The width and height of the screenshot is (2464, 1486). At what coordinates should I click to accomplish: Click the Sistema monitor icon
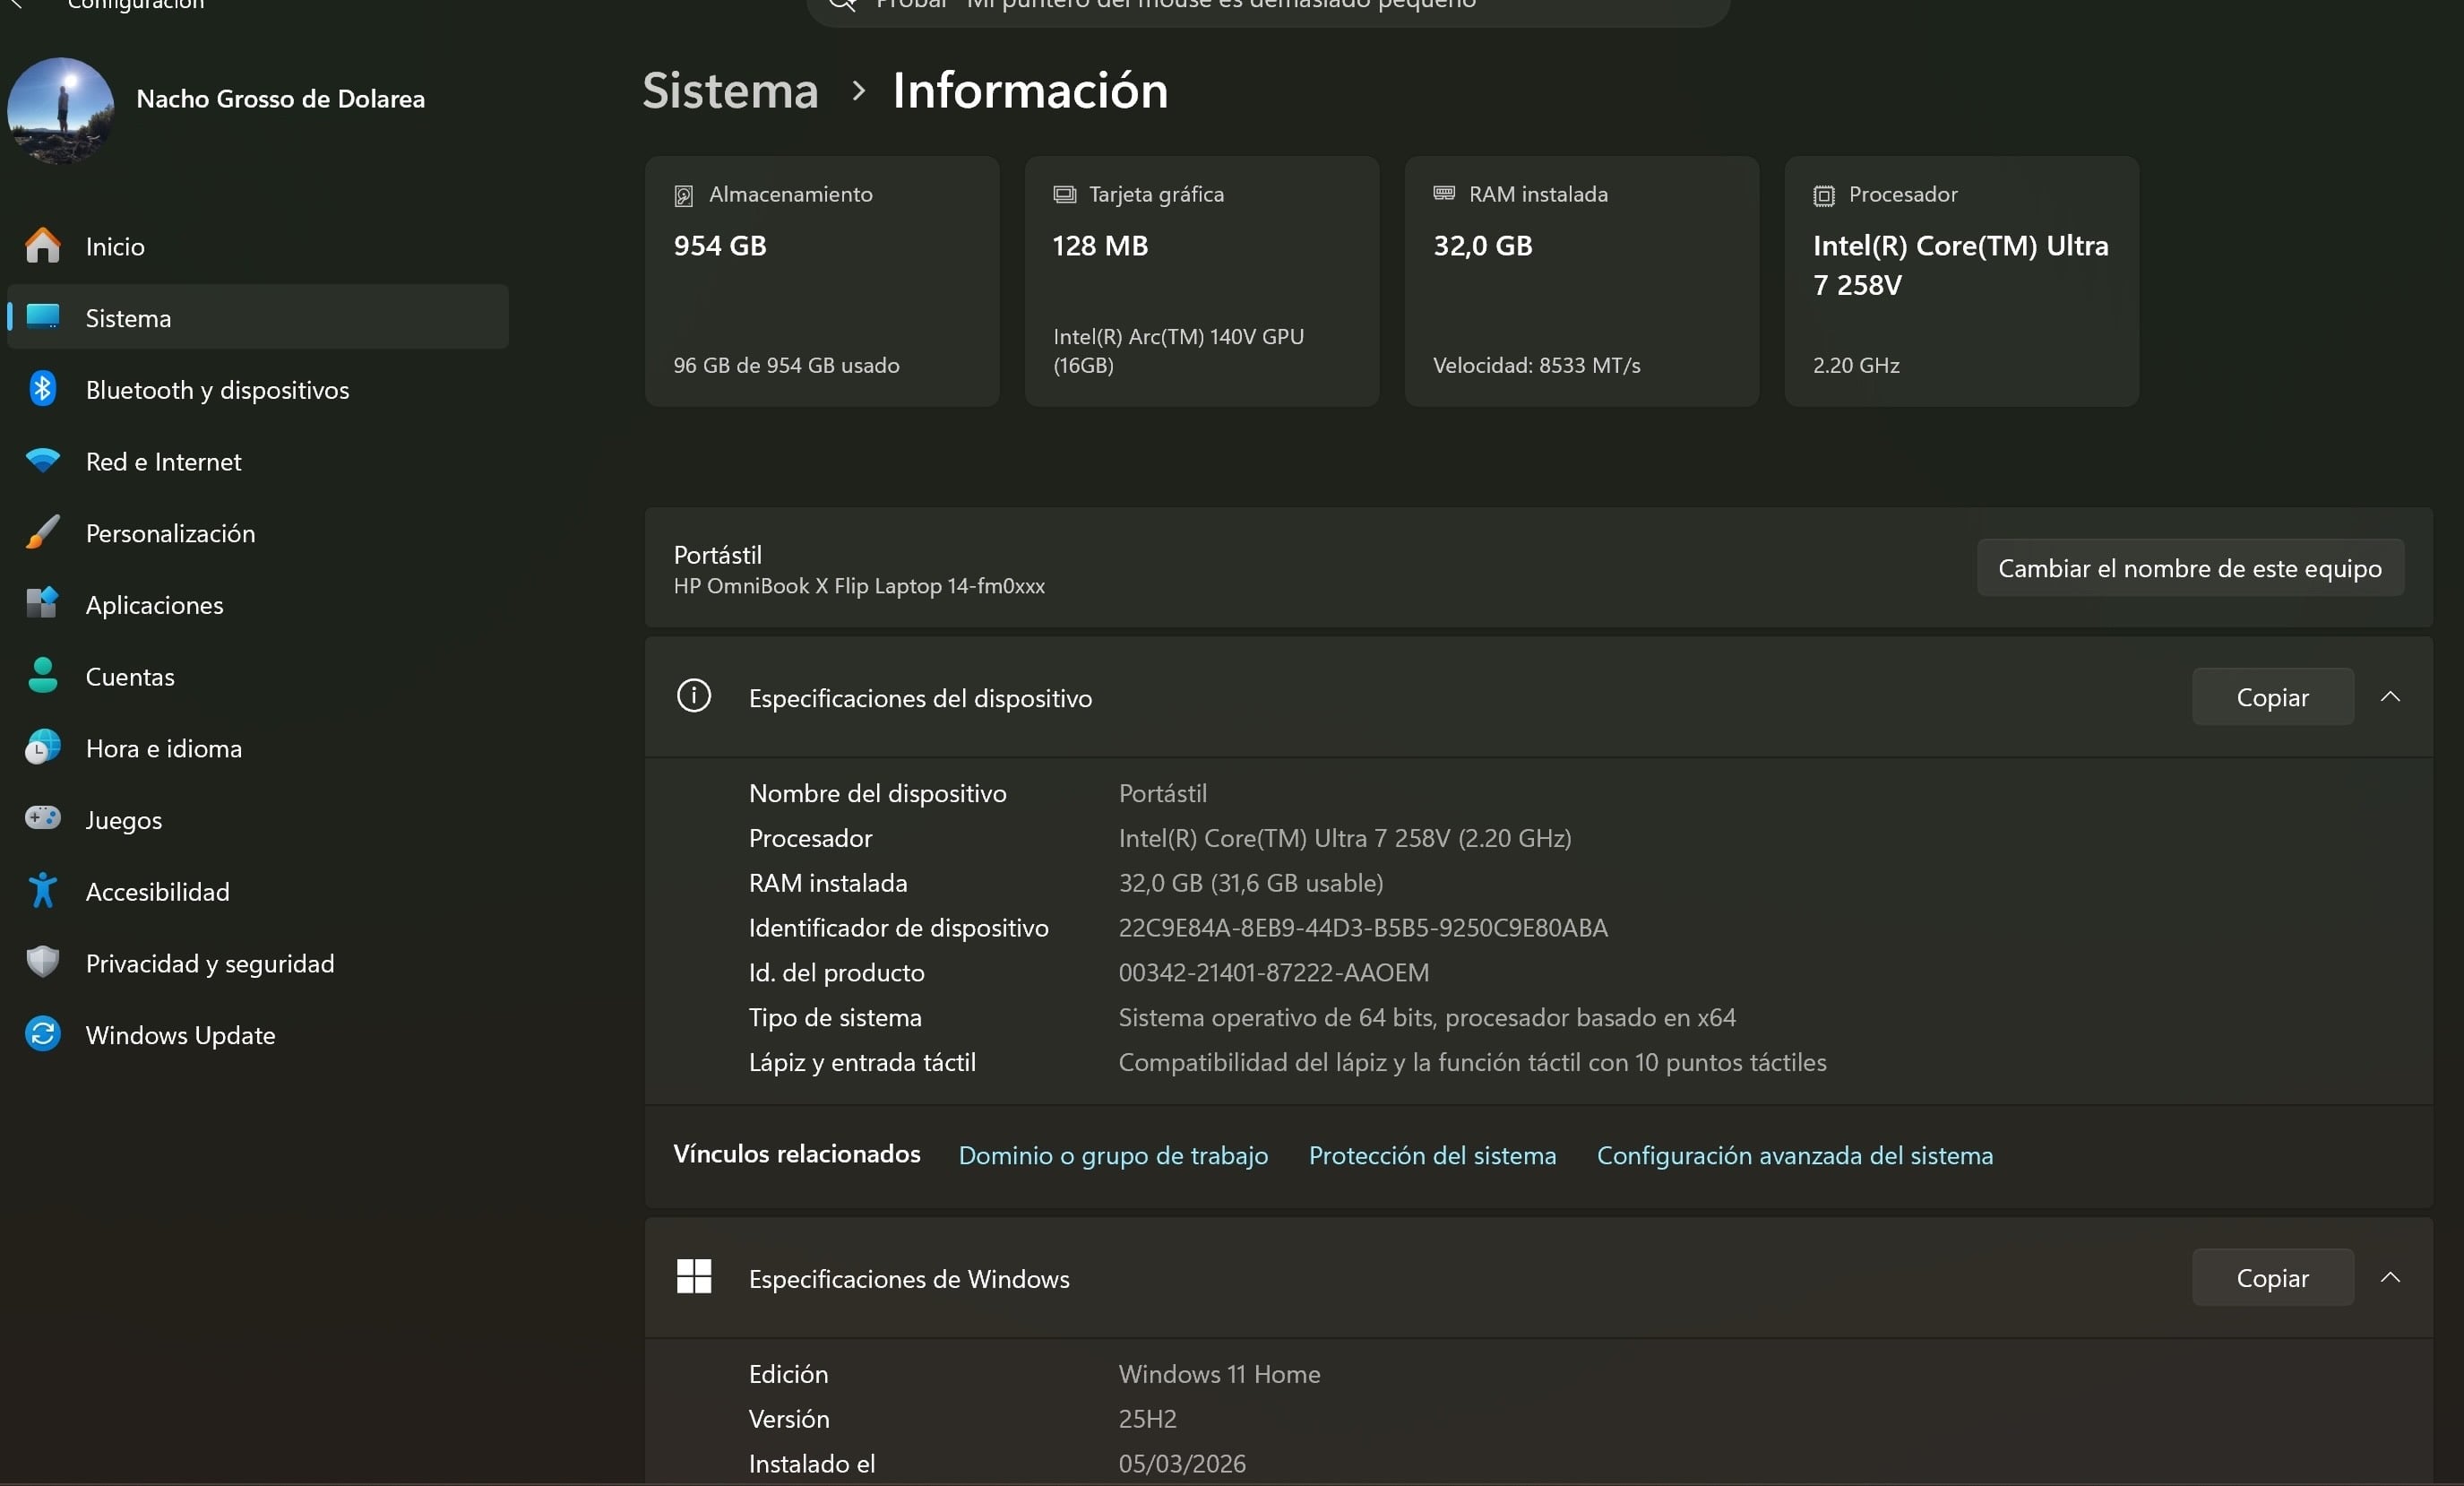[x=42, y=316]
